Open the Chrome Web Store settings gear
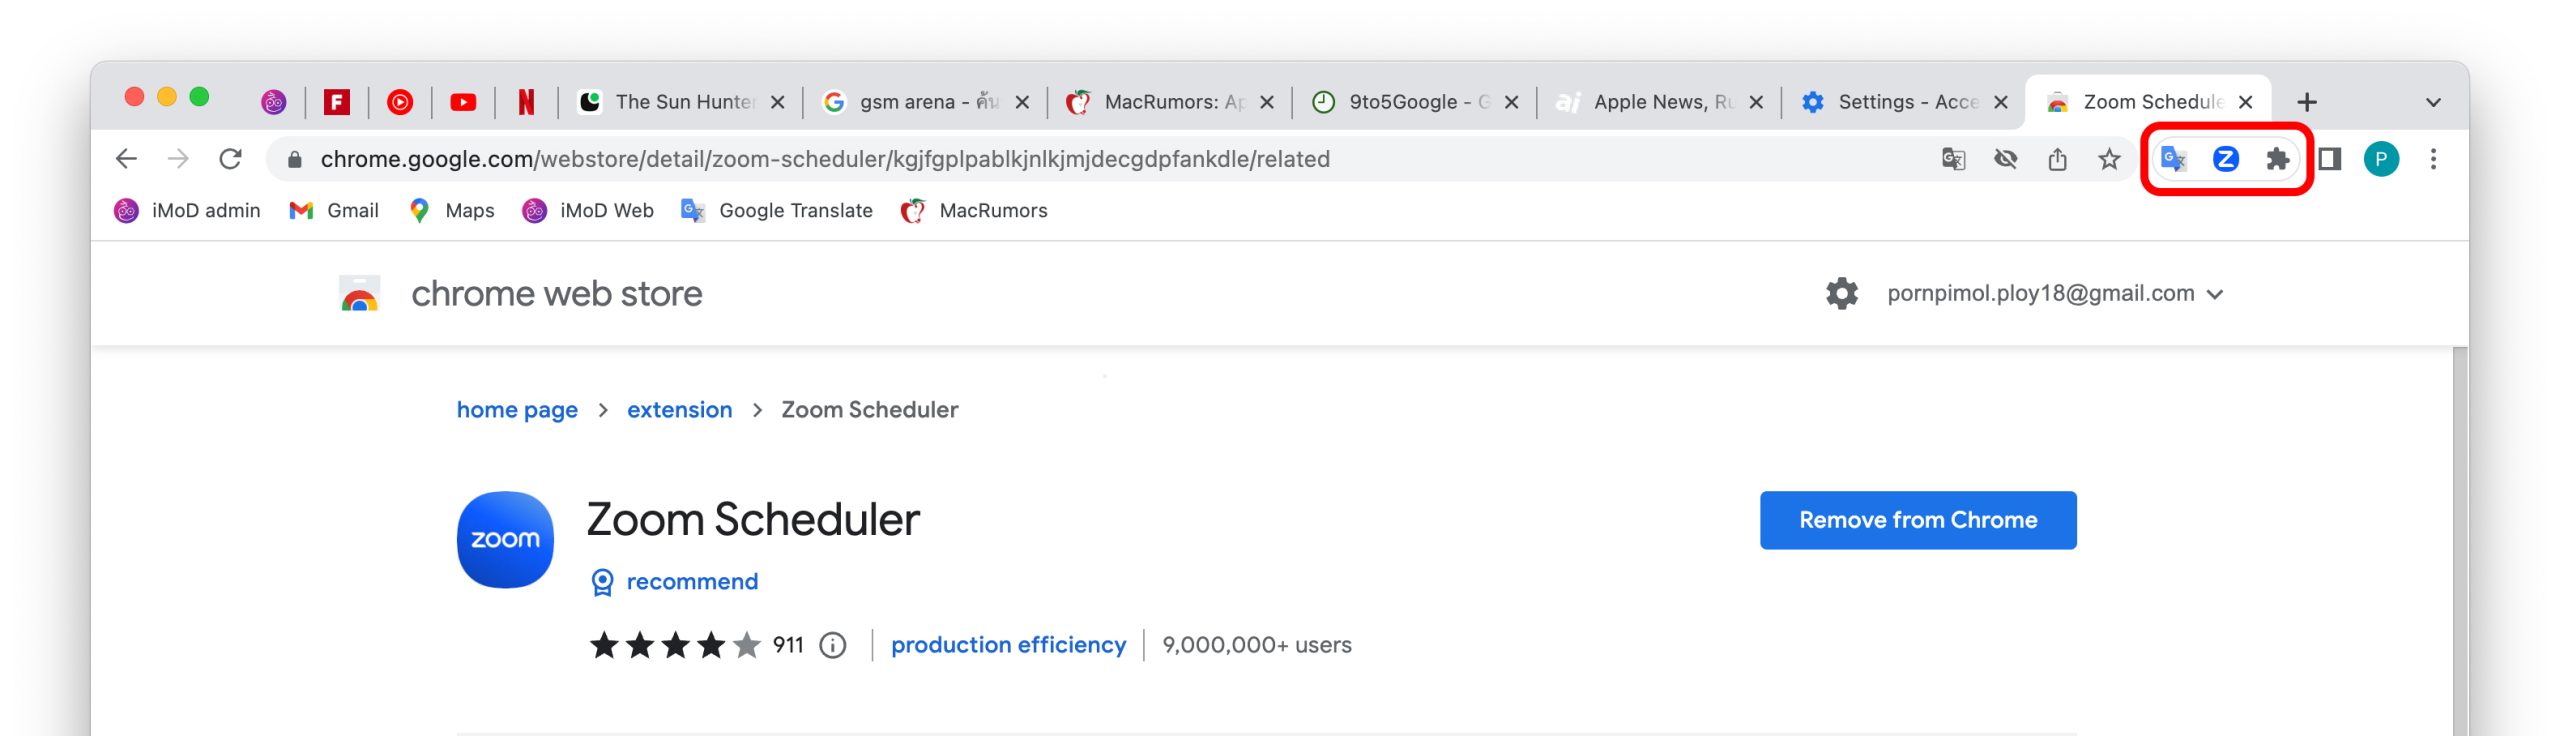The image size is (2560, 736). (x=1841, y=294)
